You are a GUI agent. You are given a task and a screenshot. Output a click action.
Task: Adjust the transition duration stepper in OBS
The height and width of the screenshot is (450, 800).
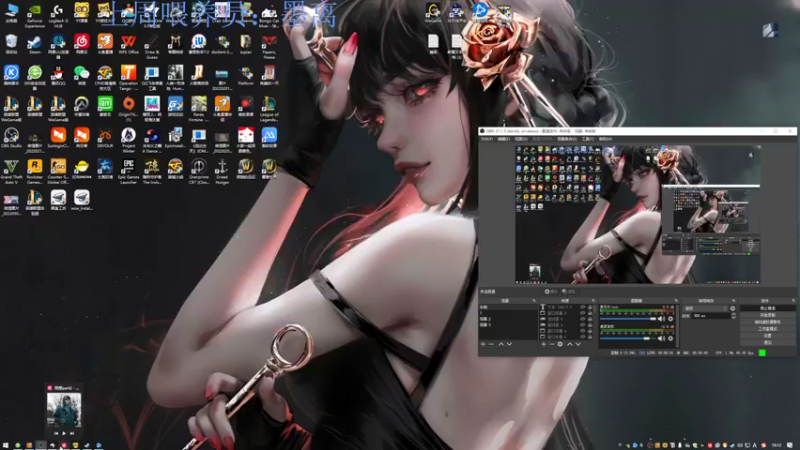pos(734,316)
